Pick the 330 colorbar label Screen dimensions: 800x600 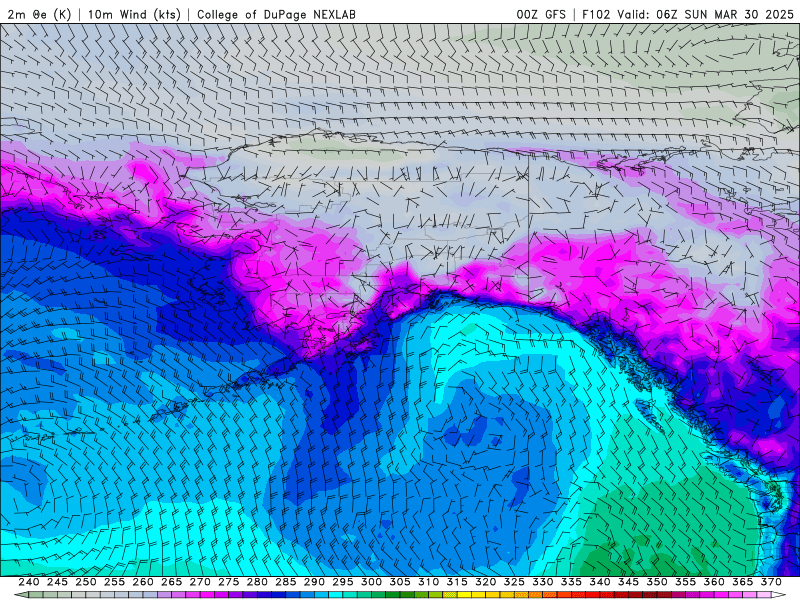[x=543, y=582]
